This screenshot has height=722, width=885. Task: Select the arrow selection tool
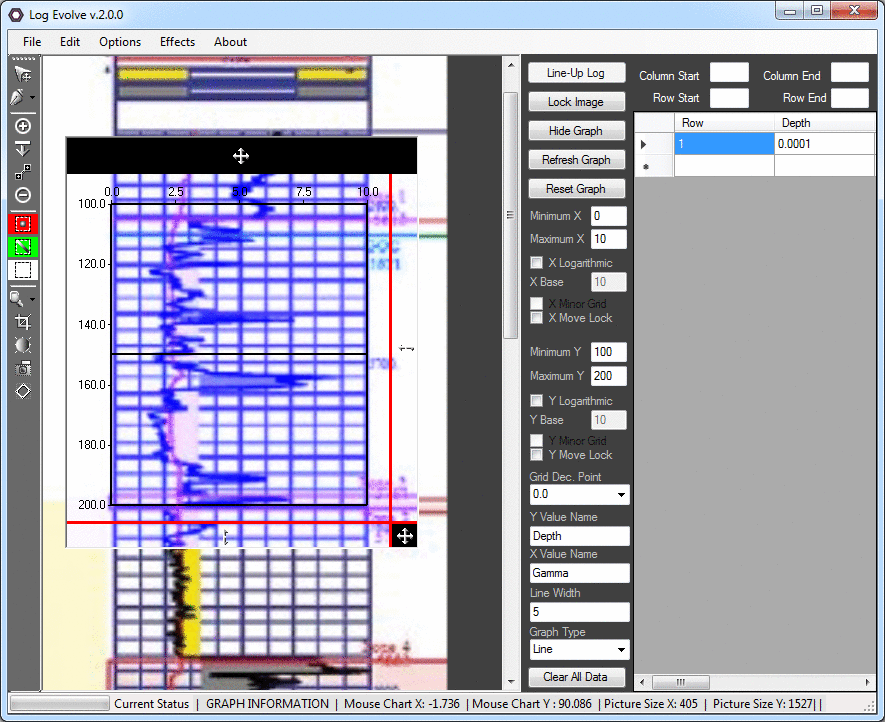click(23, 72)
